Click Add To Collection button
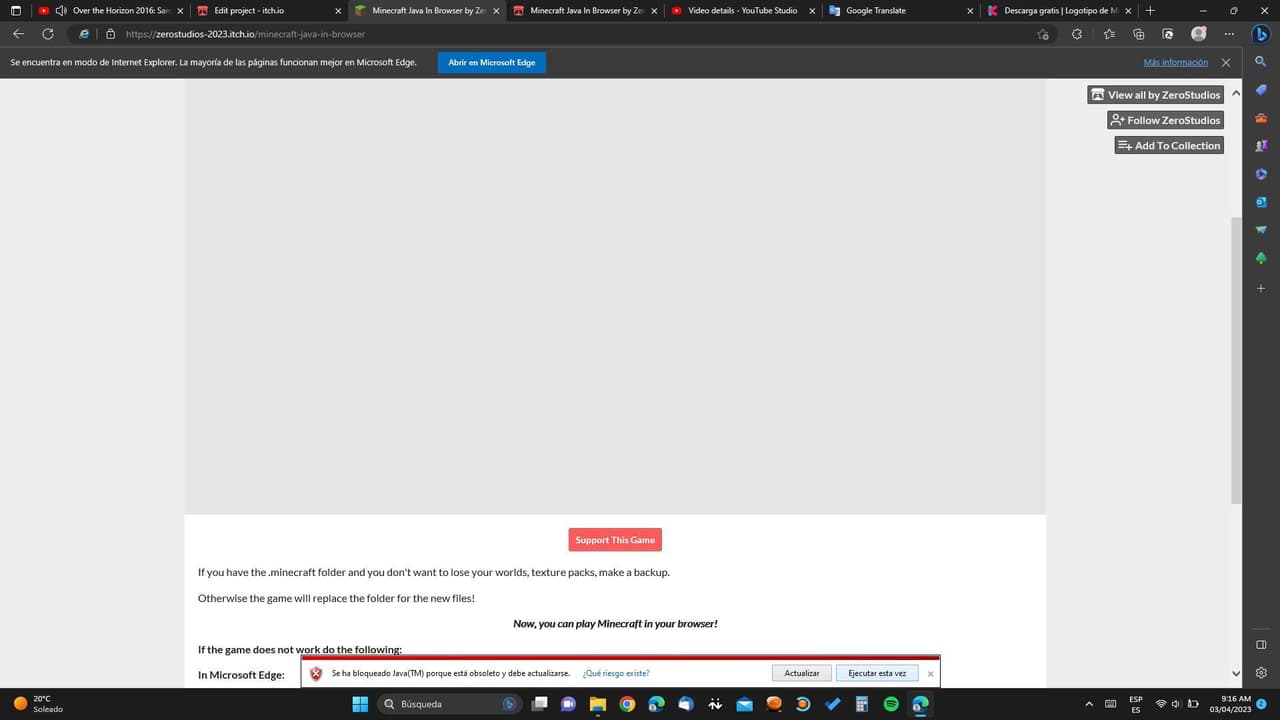 [x=1170, y=146]
